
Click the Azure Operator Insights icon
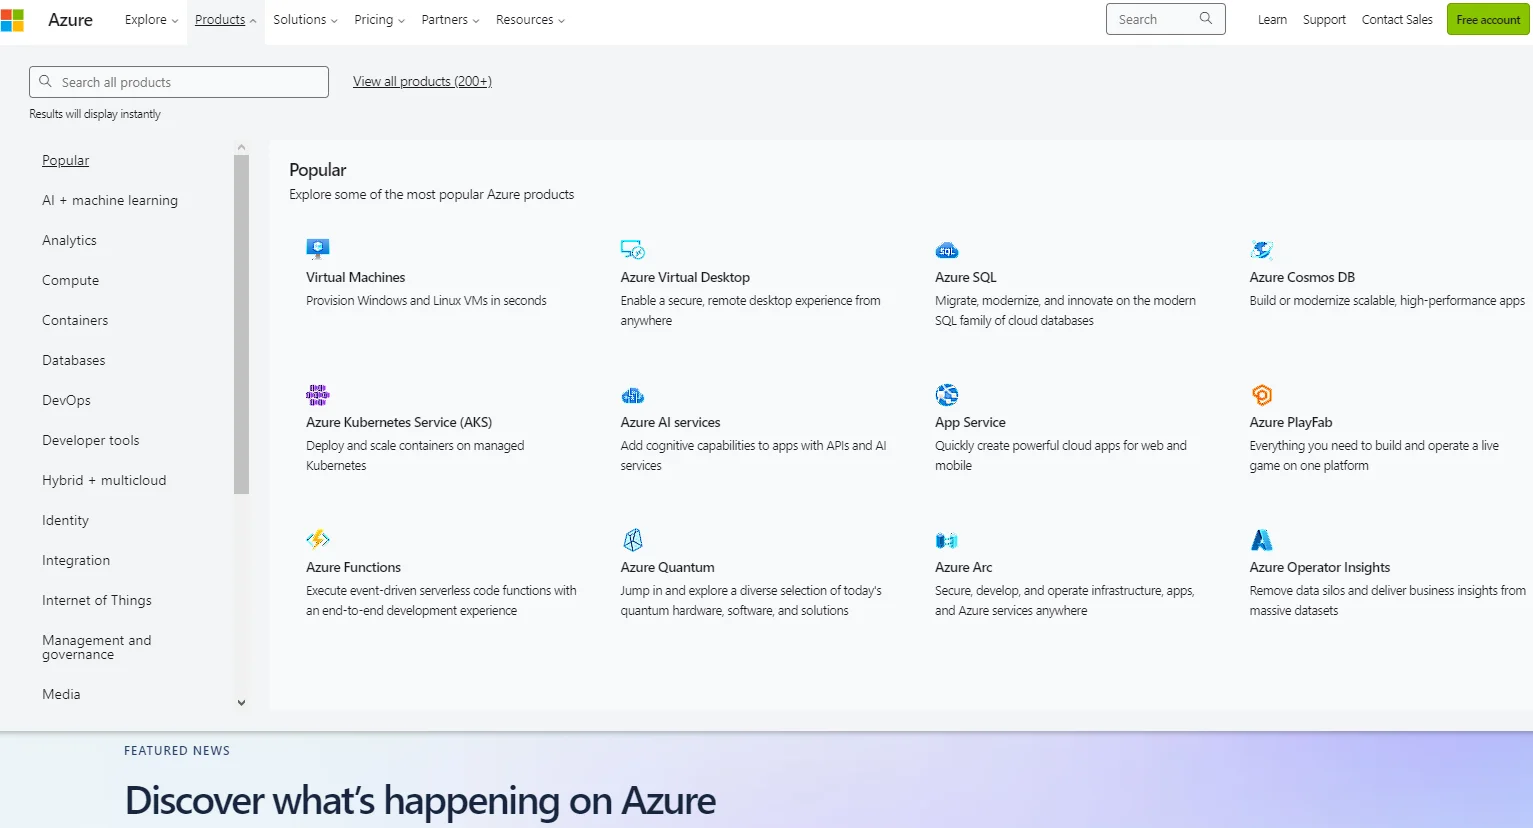(1262, 540)
